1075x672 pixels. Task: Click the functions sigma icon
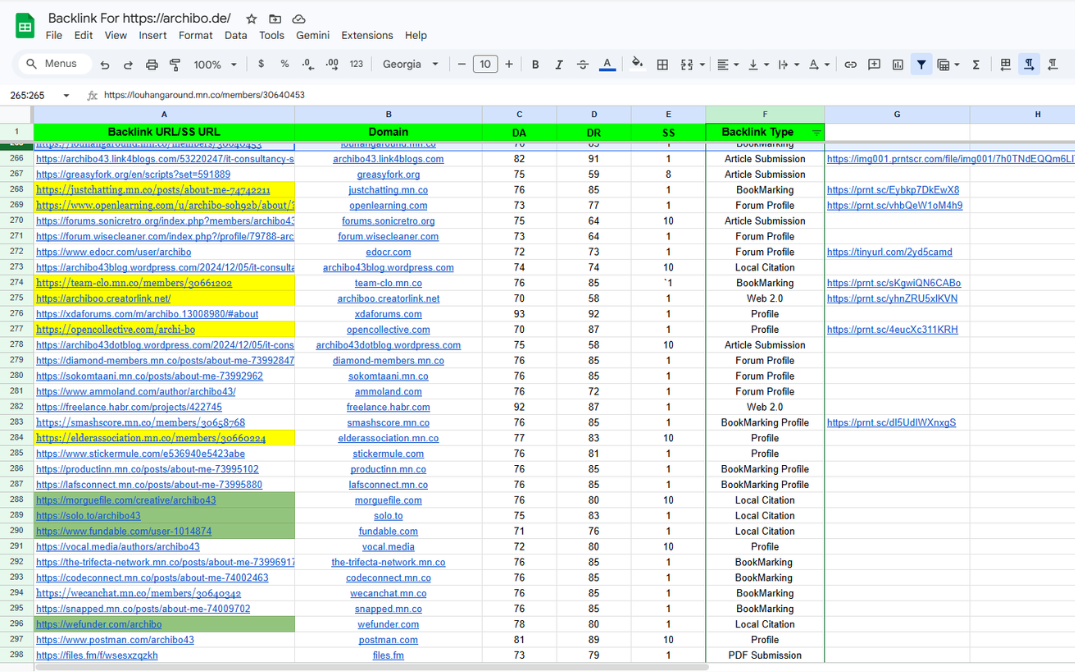[976, 65]
